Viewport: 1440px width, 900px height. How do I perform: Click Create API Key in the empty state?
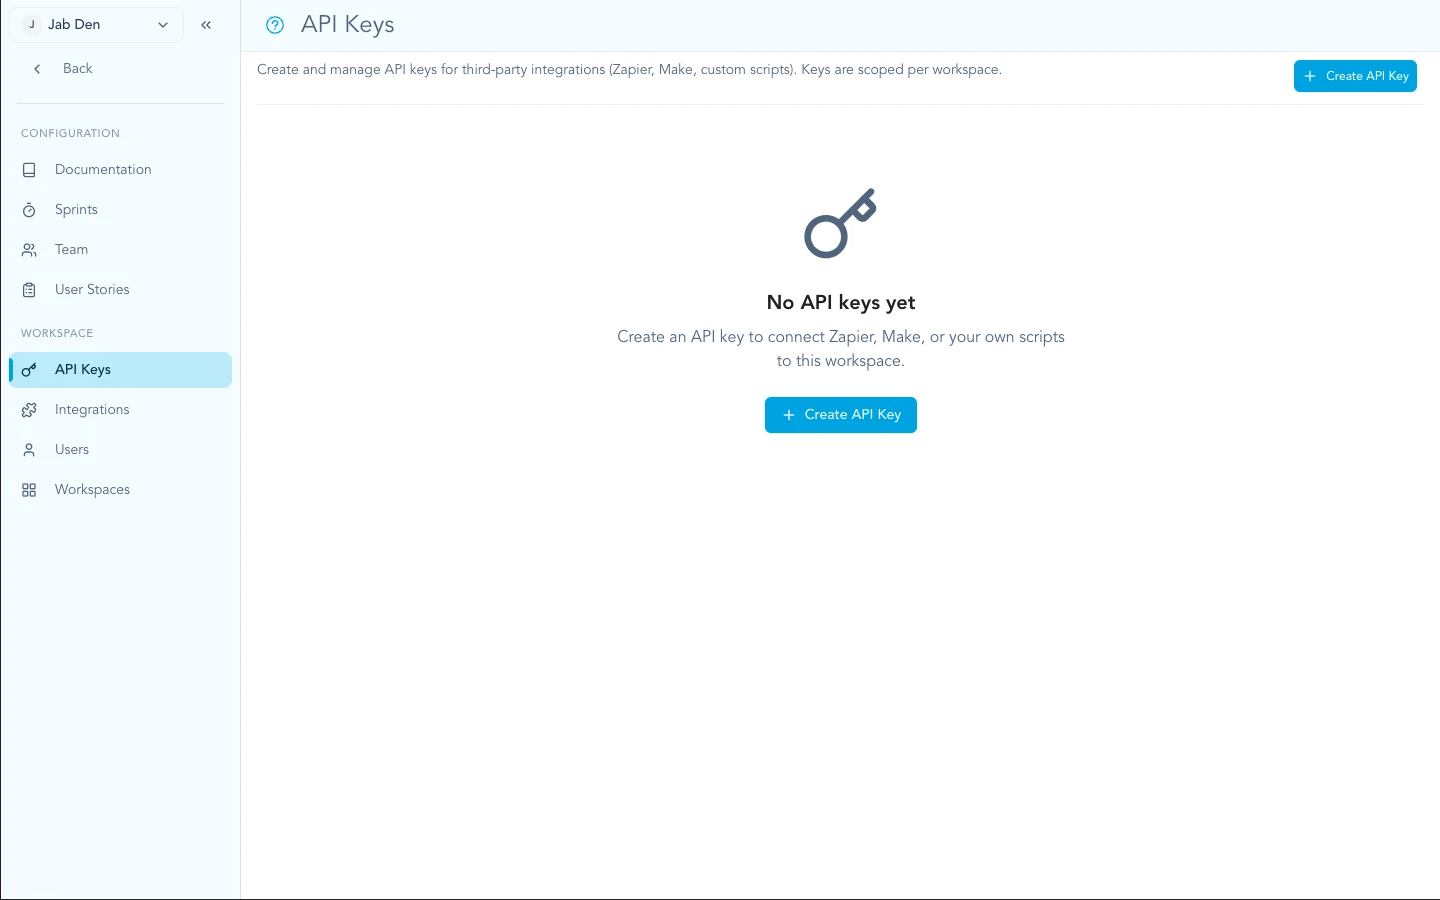click(840, 415)
